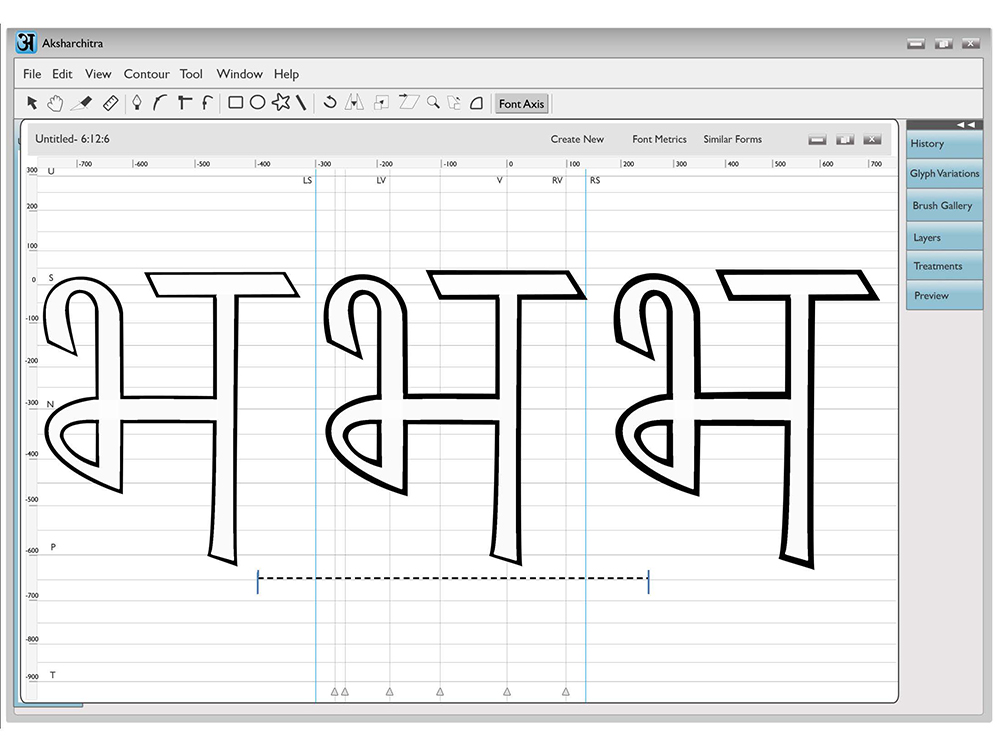
Task: Click the magnifier zoom tool
Action: 434,102
